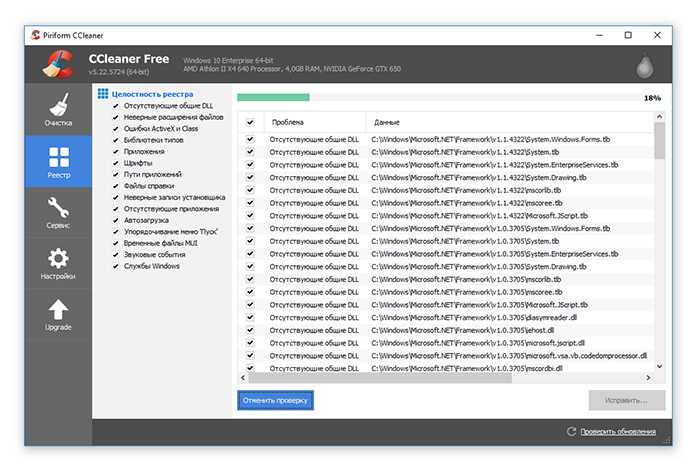
Task: Click the Целостность реестра heading
Action: (x=152, y=94)
